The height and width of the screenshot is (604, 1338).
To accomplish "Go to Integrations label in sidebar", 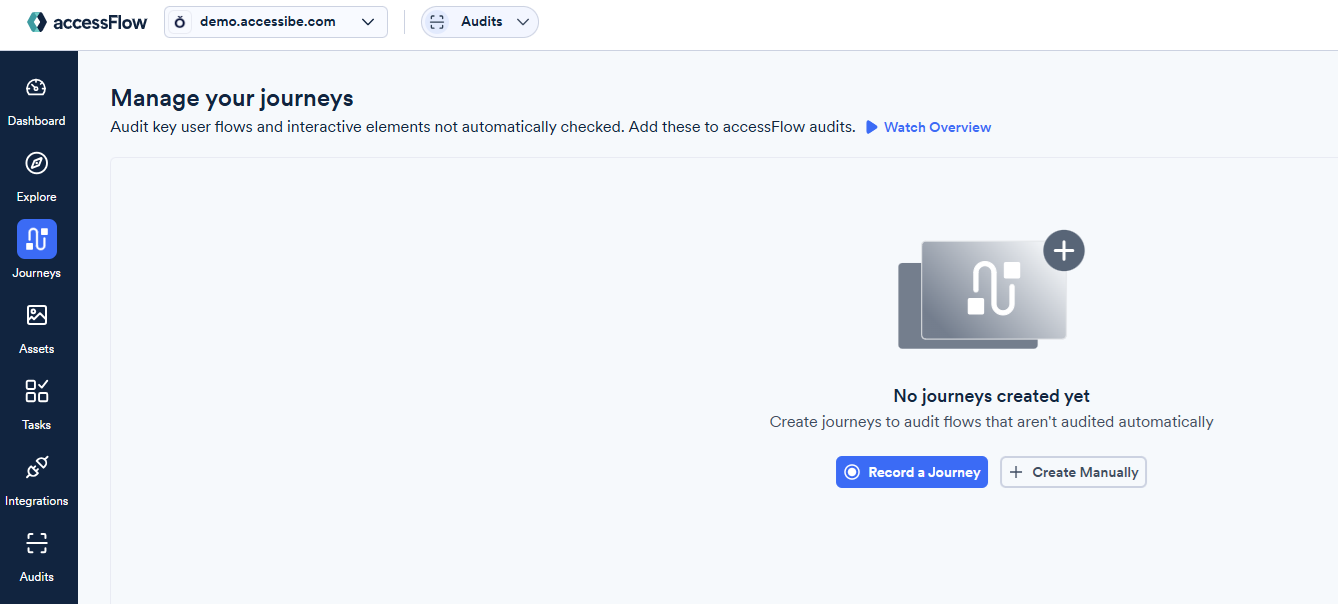I will tap(37, 501).
